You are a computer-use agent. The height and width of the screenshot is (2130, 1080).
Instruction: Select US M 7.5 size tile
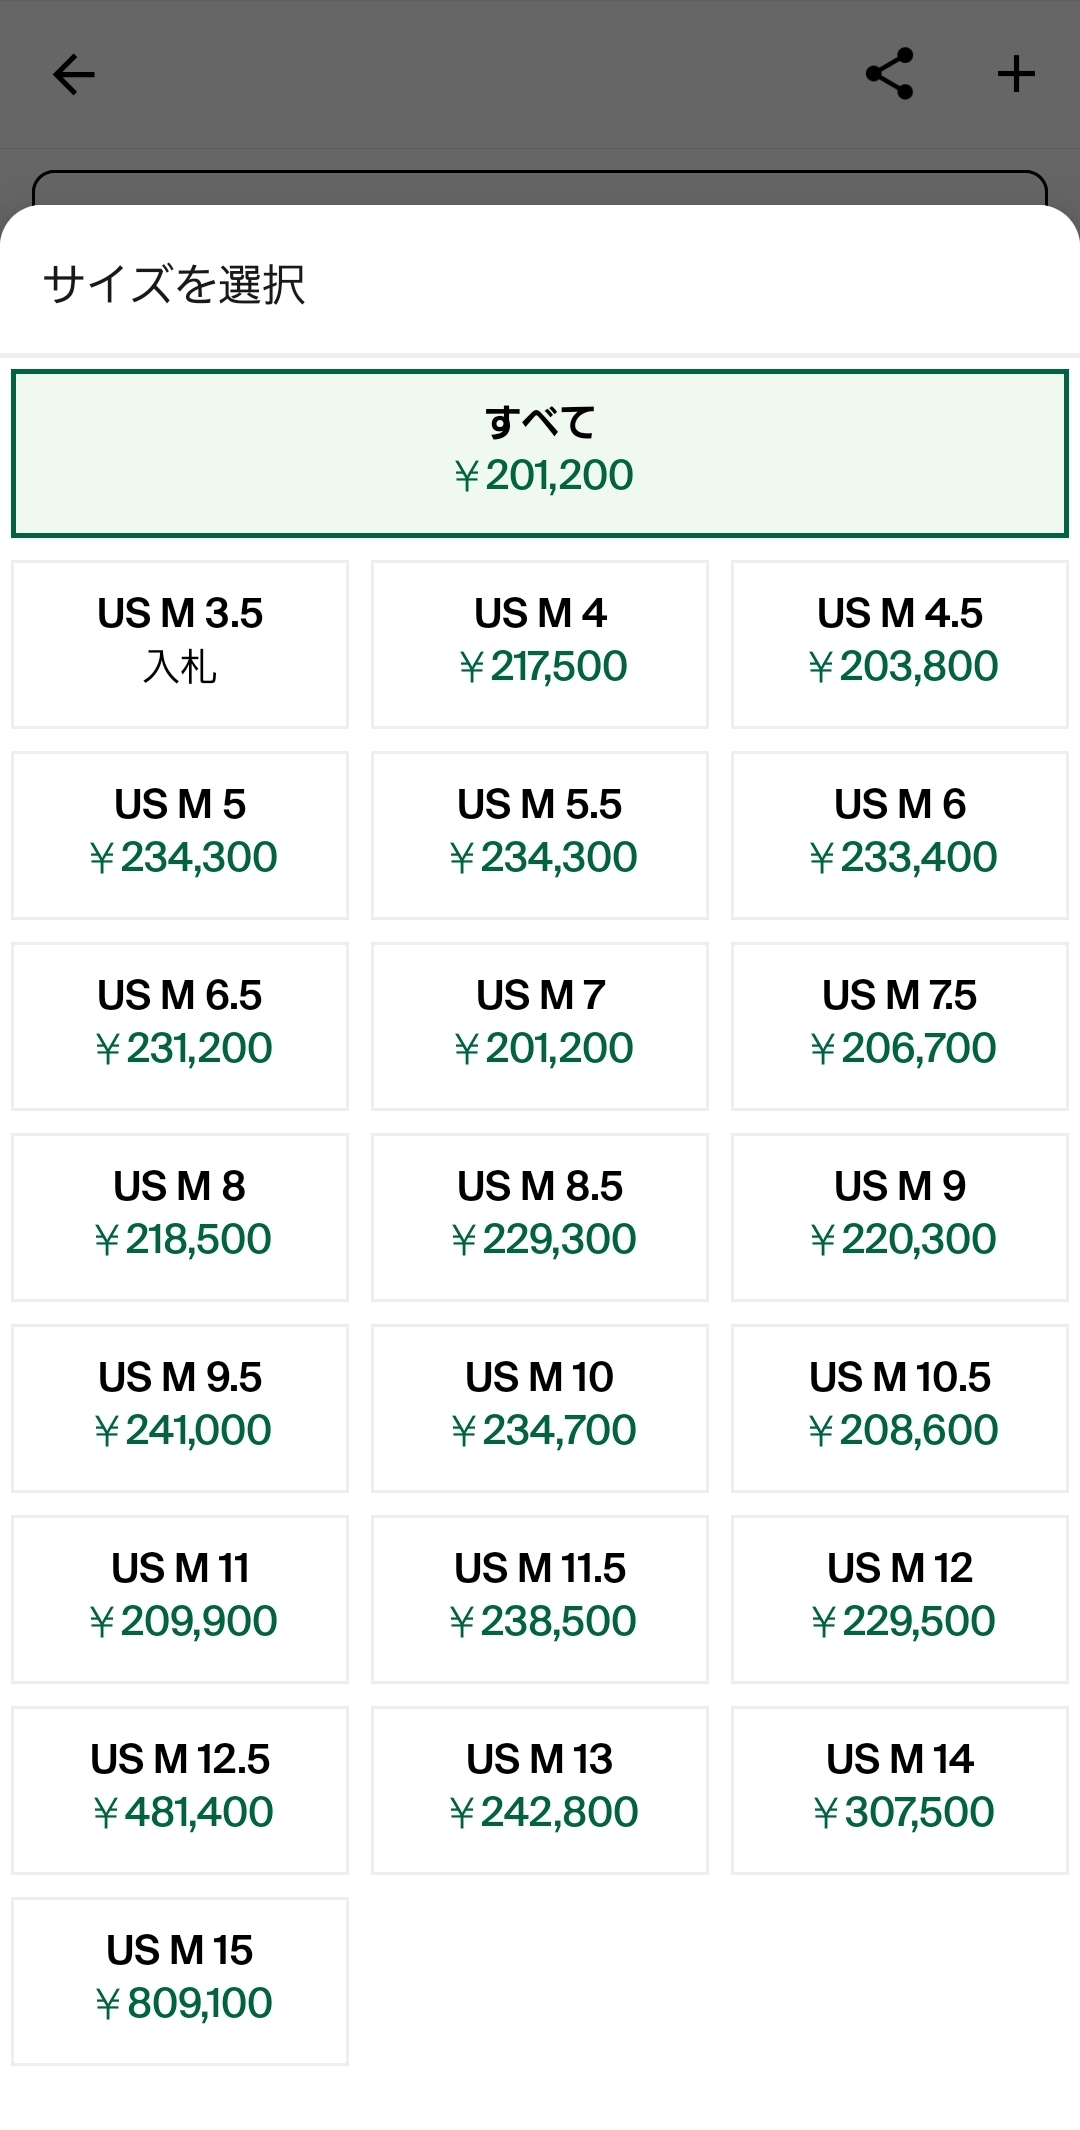pos(900,1026)
